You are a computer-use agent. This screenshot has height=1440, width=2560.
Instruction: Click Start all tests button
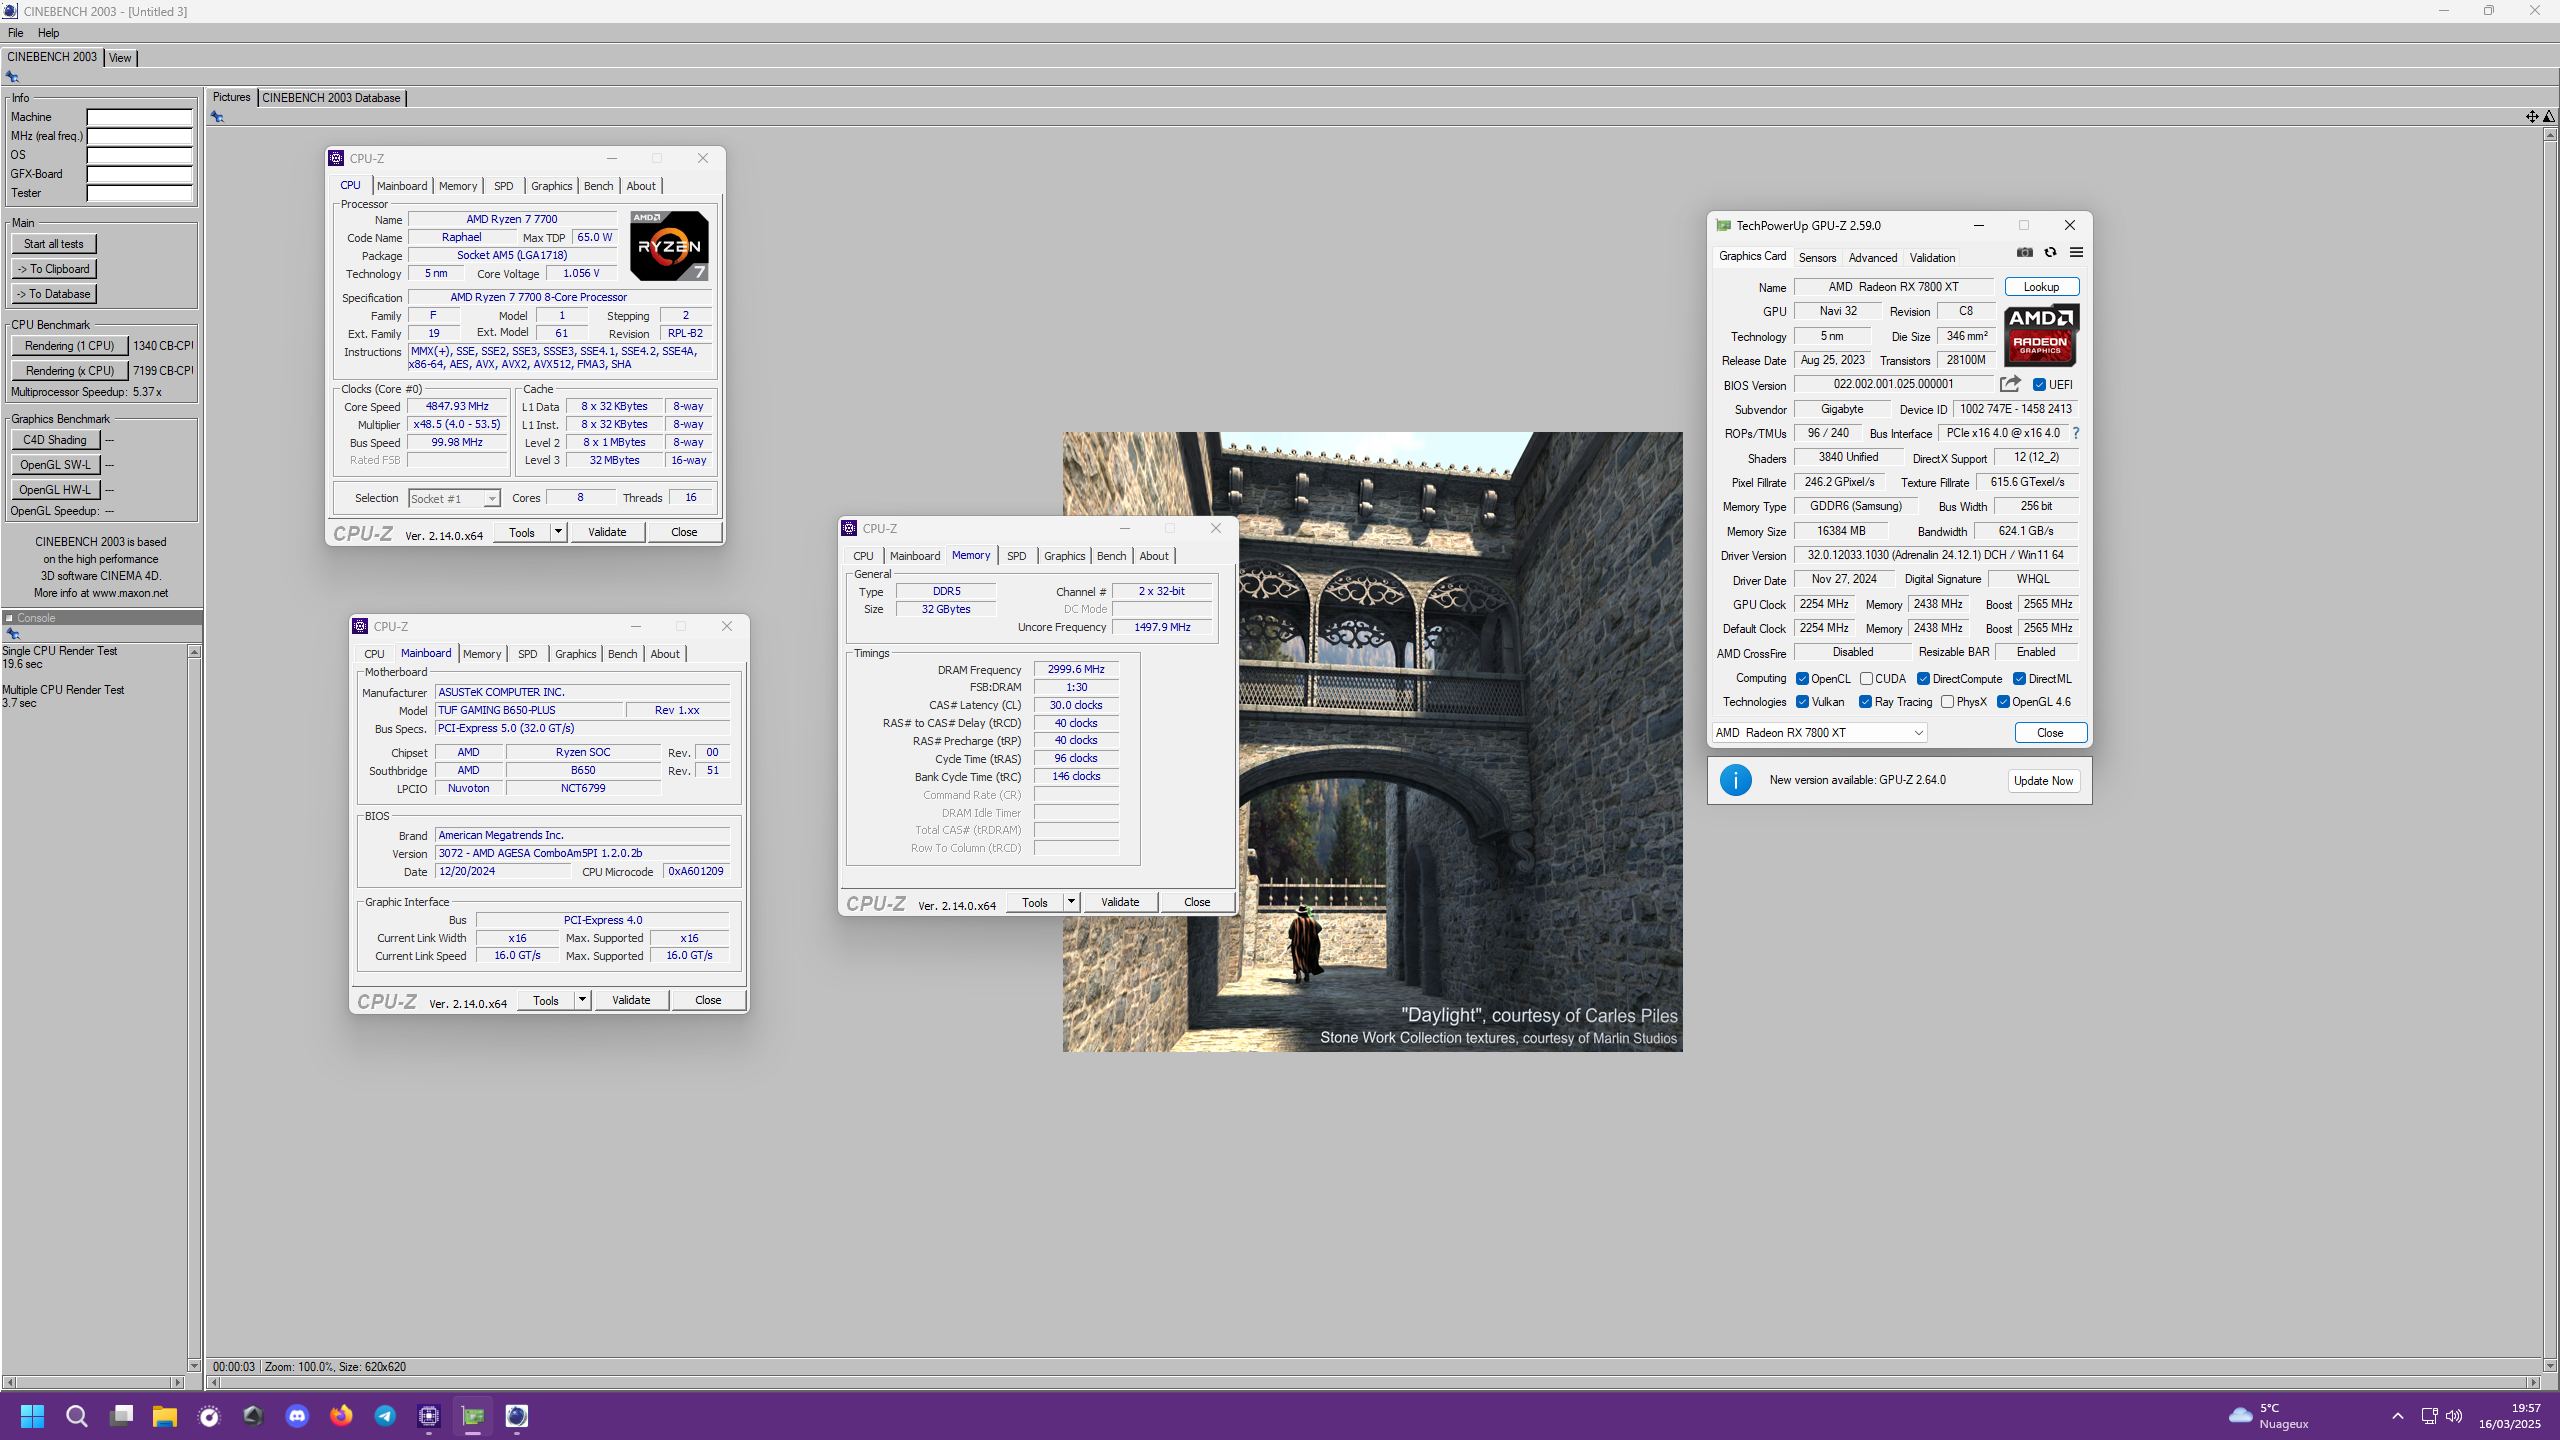(54, 244)
